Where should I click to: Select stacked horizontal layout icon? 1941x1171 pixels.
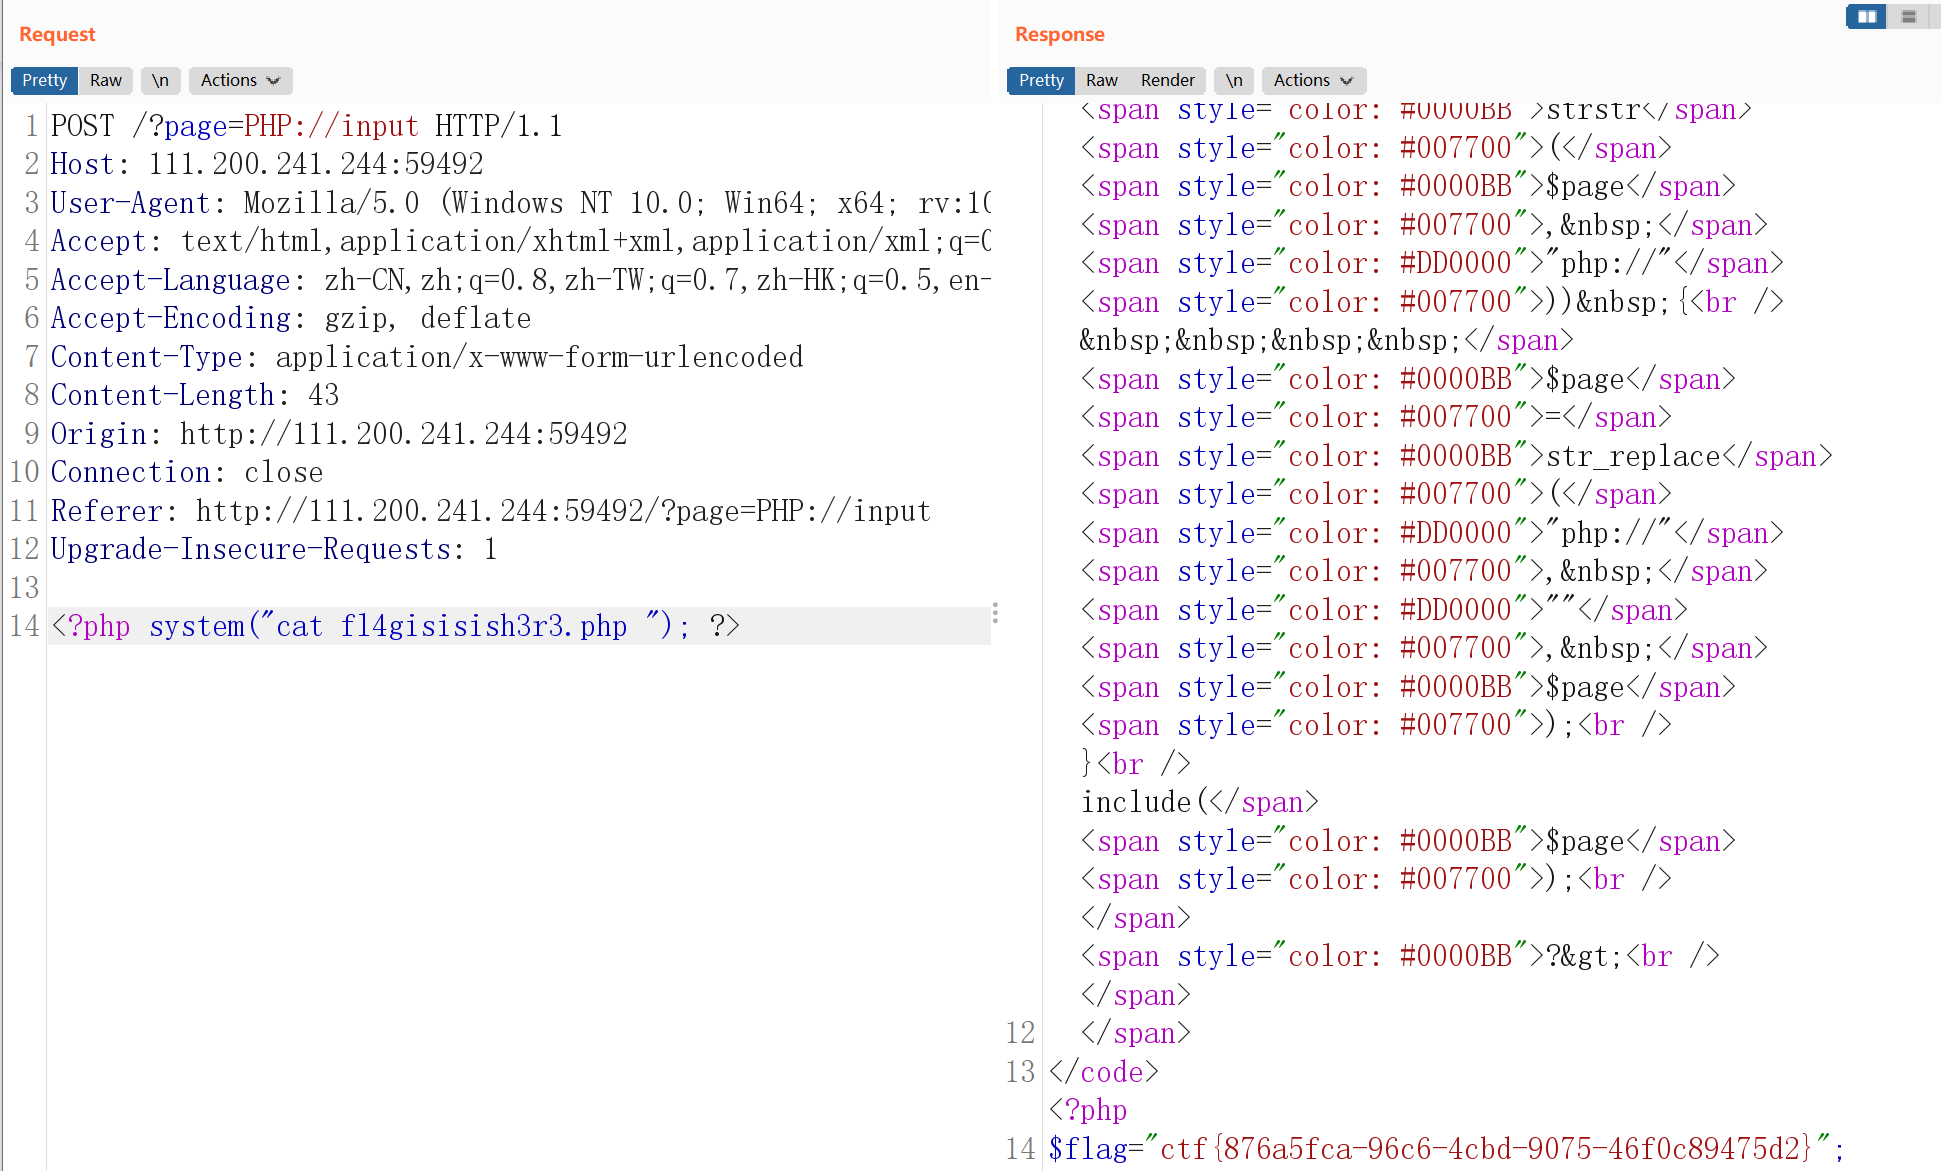coord(1908,16)
